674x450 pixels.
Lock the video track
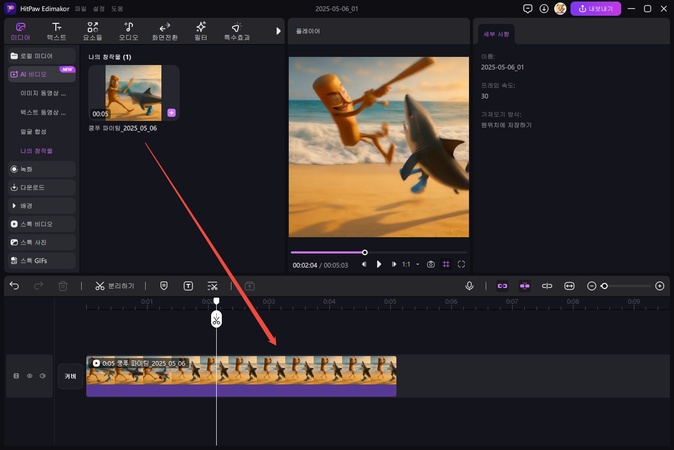[x=16, y=376]
